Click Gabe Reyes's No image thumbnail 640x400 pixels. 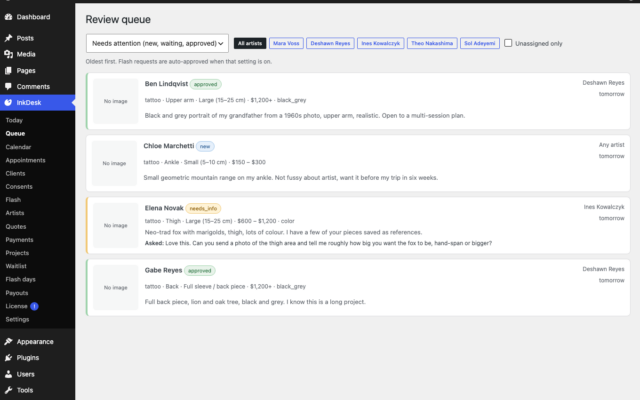click(x=116, y=287)
